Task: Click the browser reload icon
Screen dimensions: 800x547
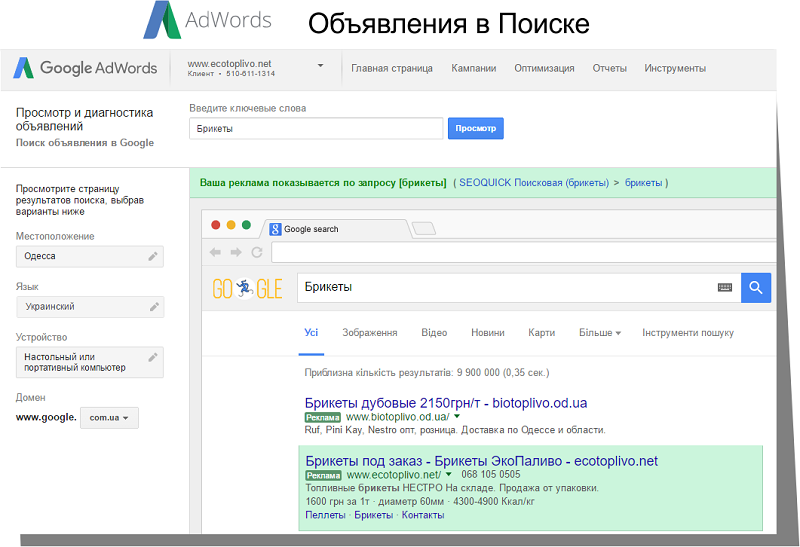Action: (257, 252)
